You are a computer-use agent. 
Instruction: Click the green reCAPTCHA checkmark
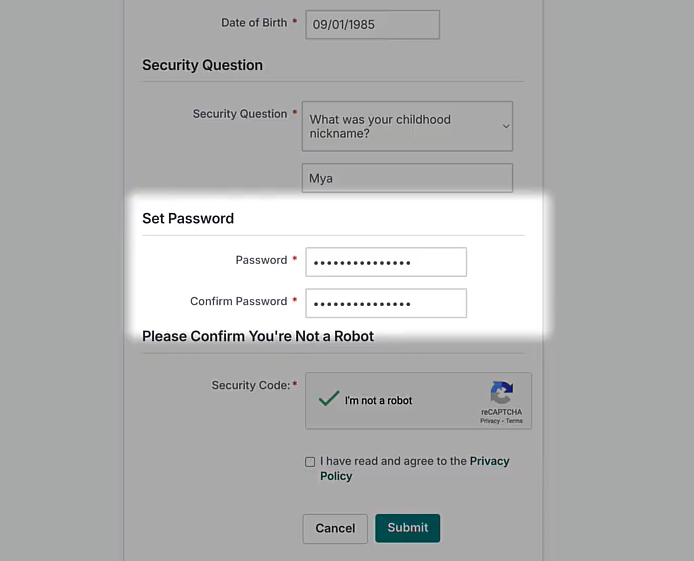[x=329, y=399]
